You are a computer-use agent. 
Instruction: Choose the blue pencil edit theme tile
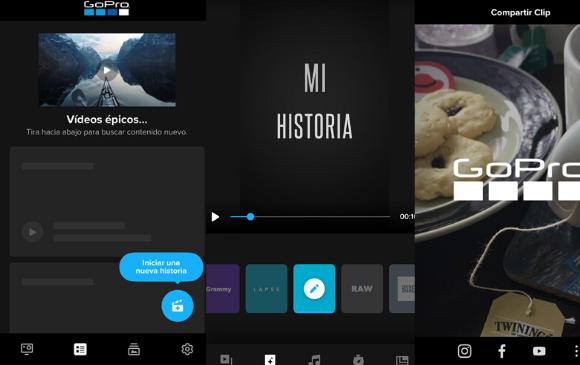pos(314,289)
